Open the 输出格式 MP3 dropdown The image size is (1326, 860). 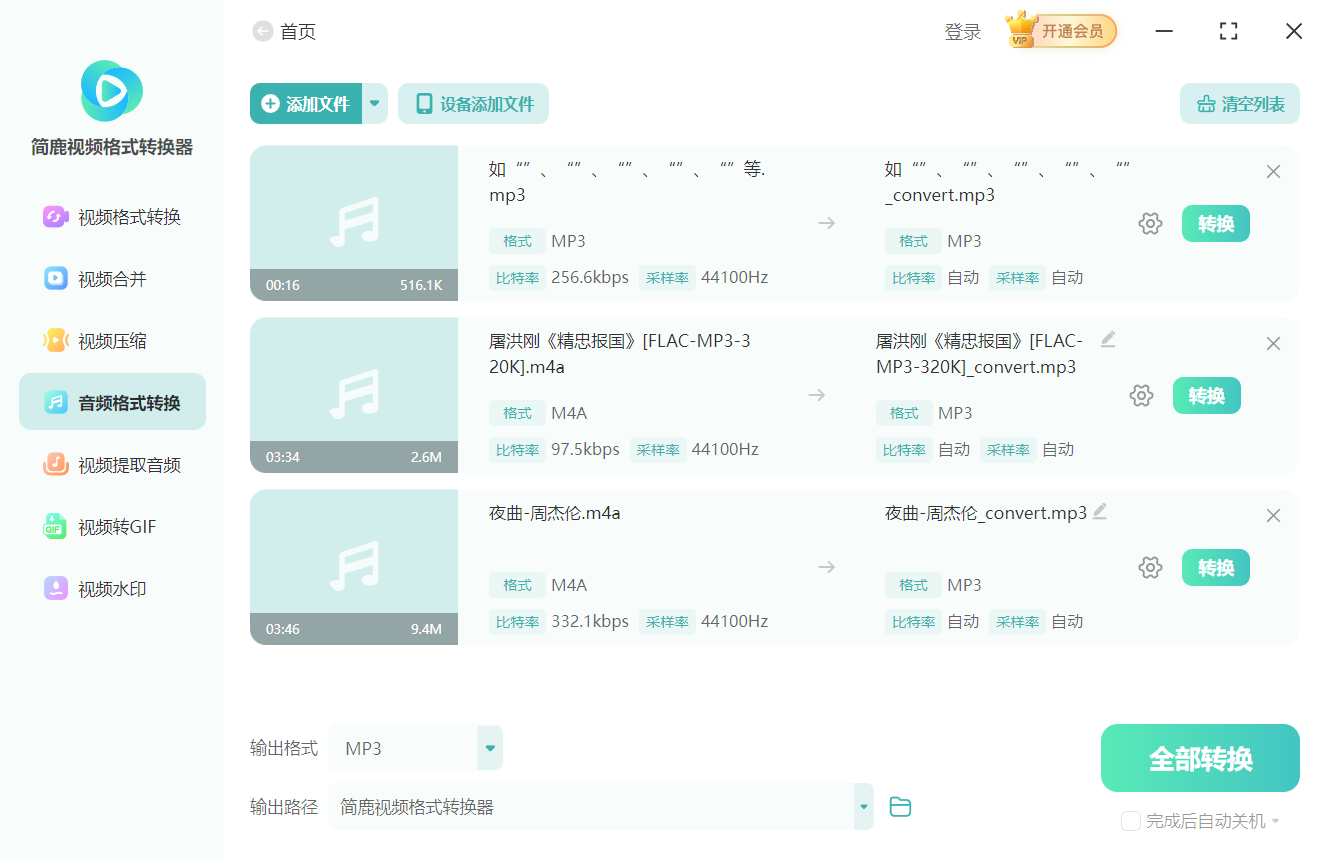[x=415, y=748]
